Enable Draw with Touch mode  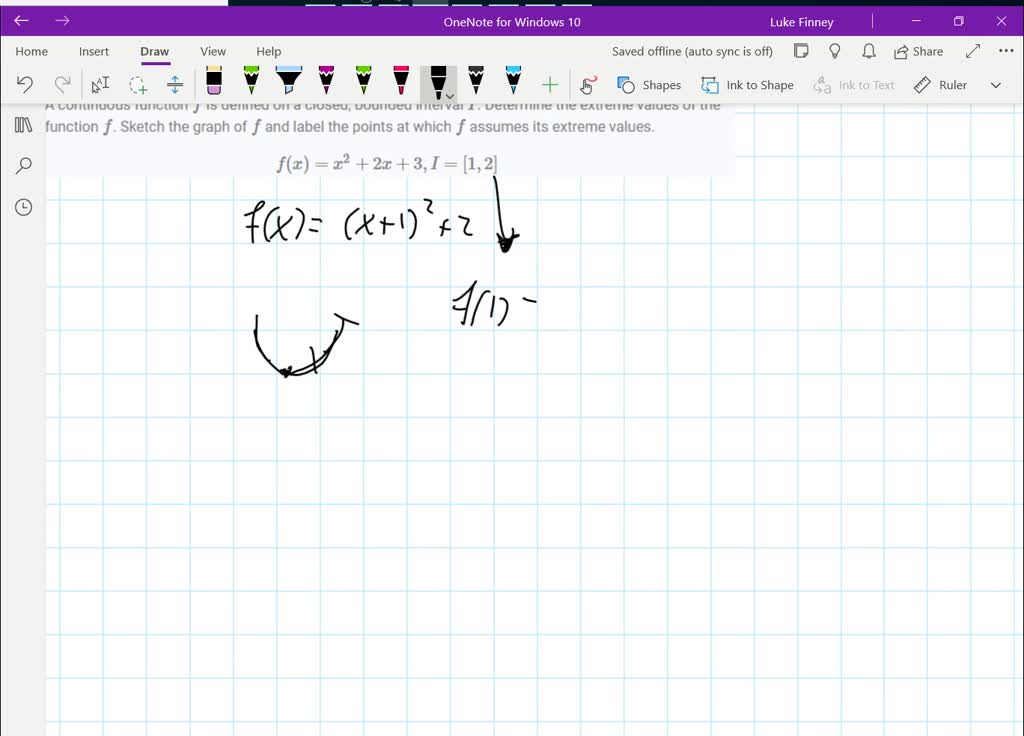coord(589,84)
